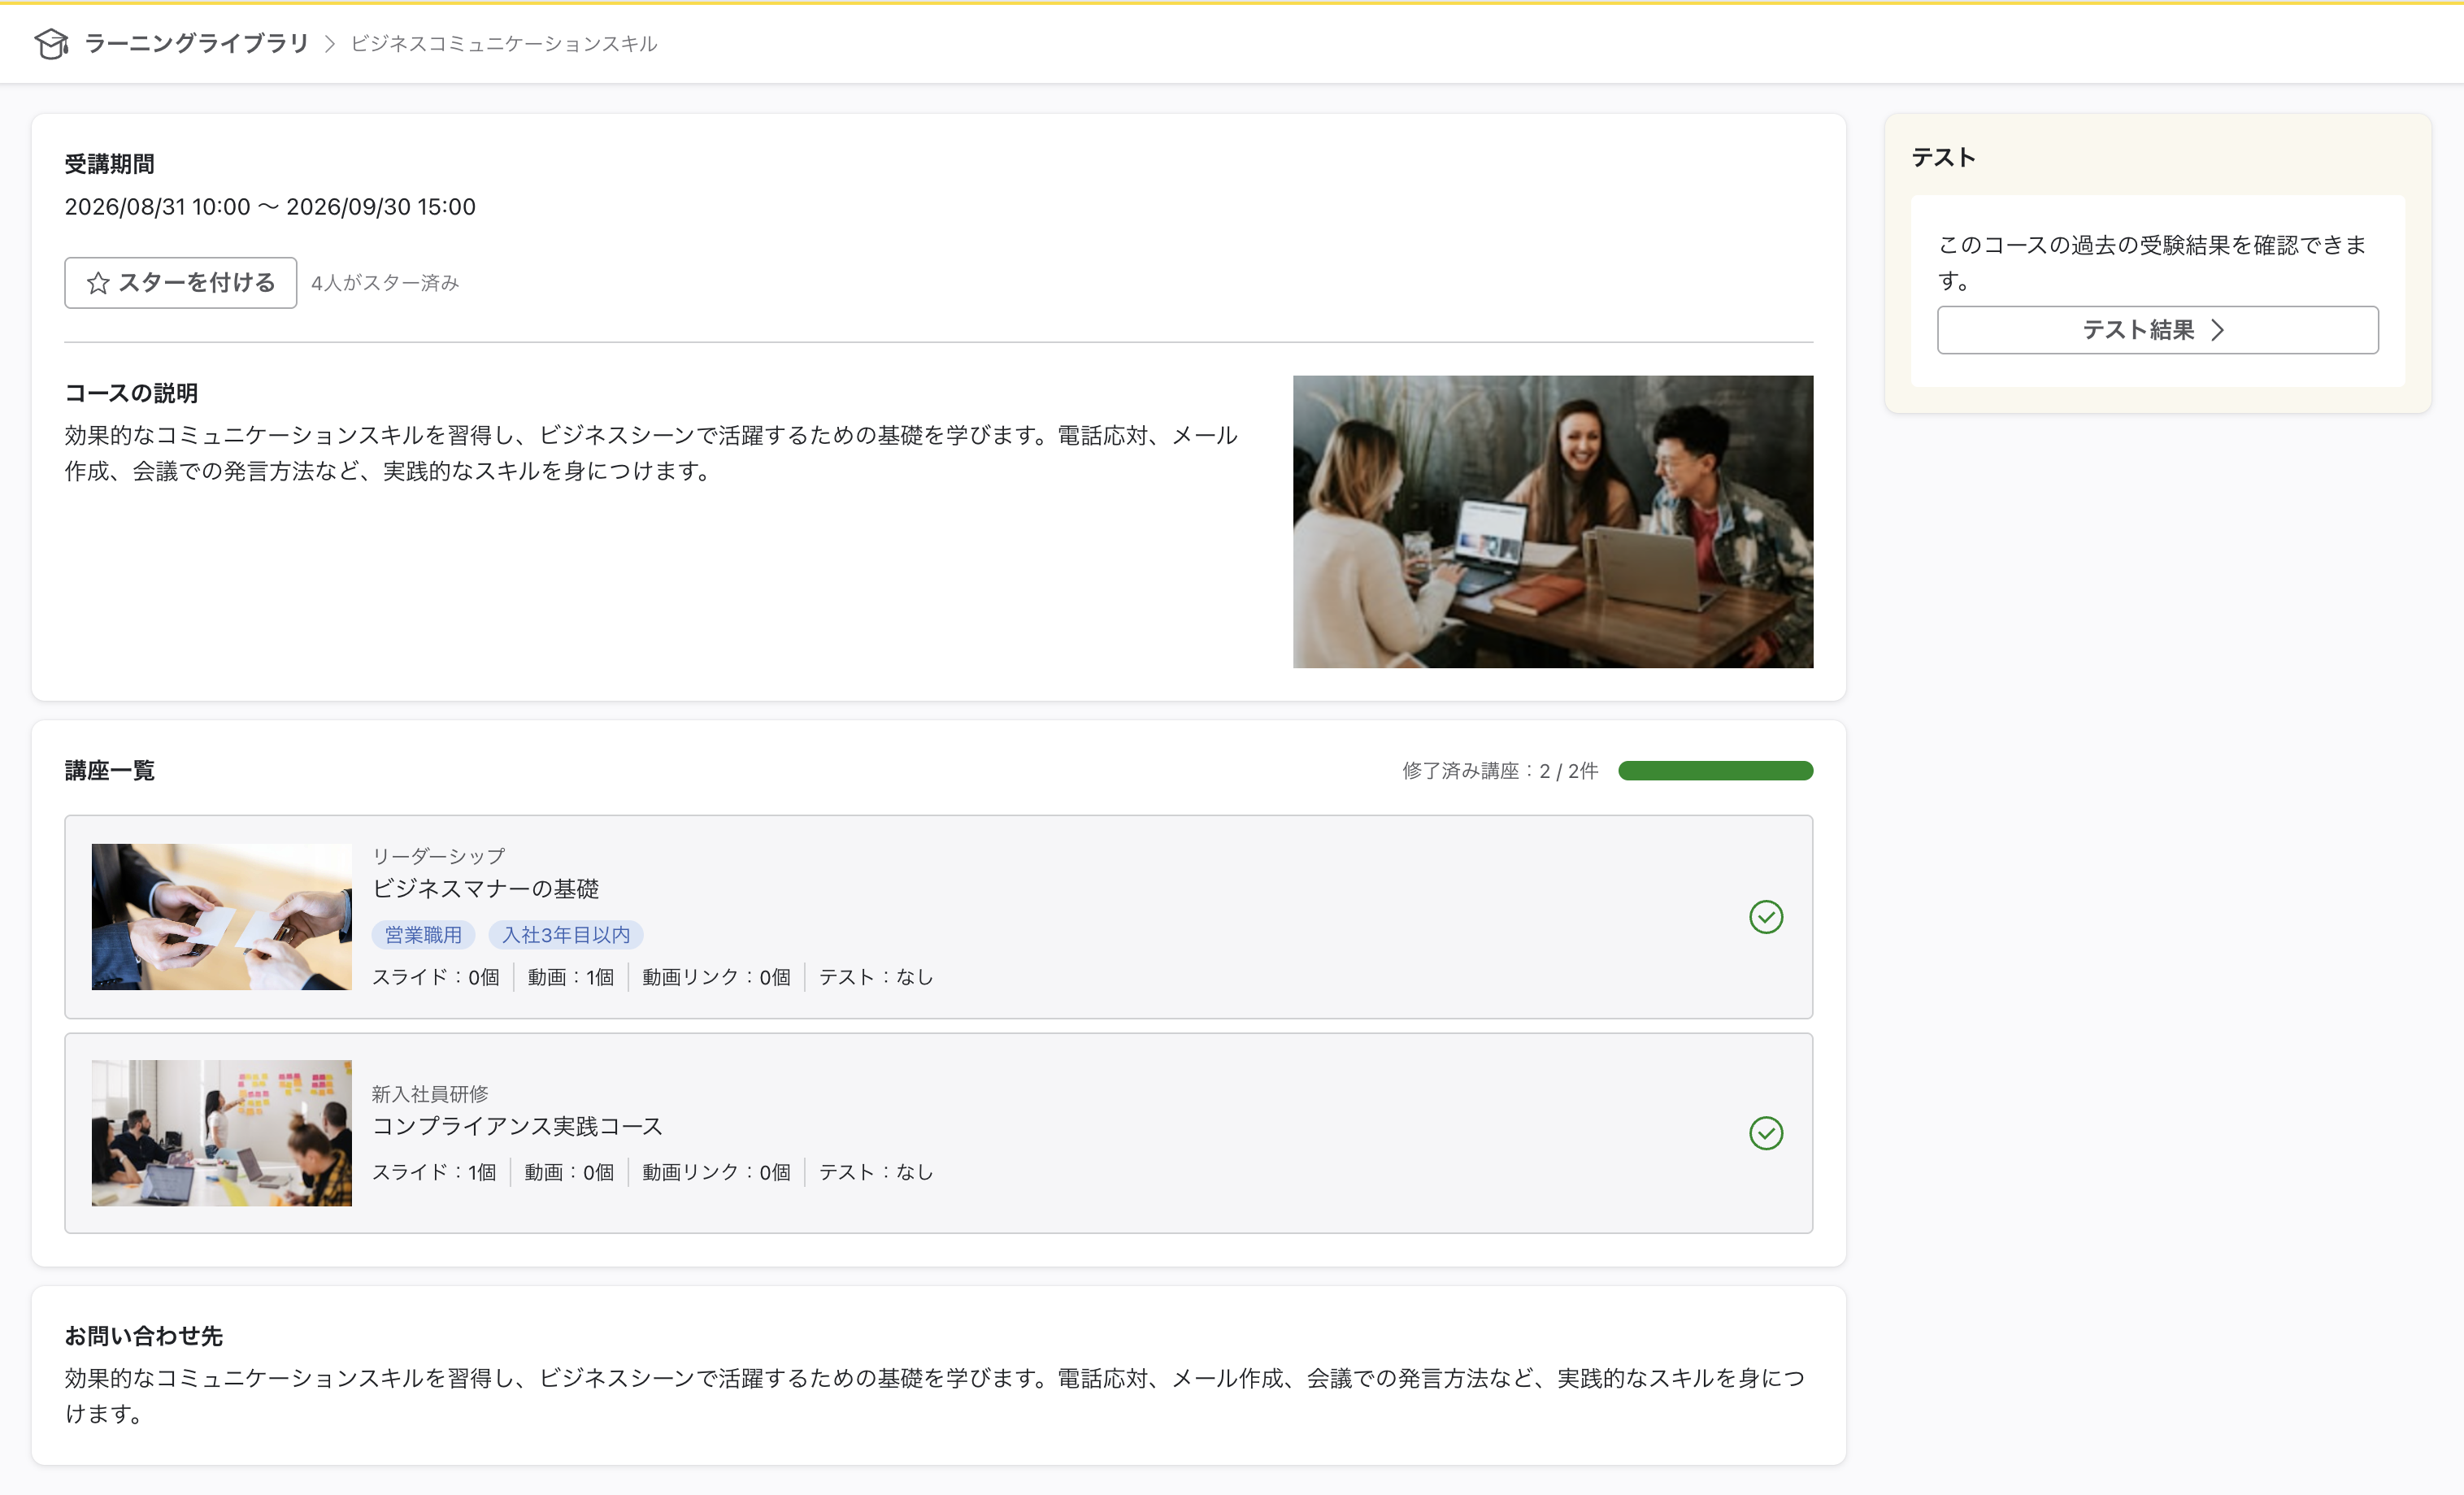Click the テスト panel heading
Image resolution: width=2464 pixels, height=1495 pixels.
pyautogui.click(x=1943, y=158)
